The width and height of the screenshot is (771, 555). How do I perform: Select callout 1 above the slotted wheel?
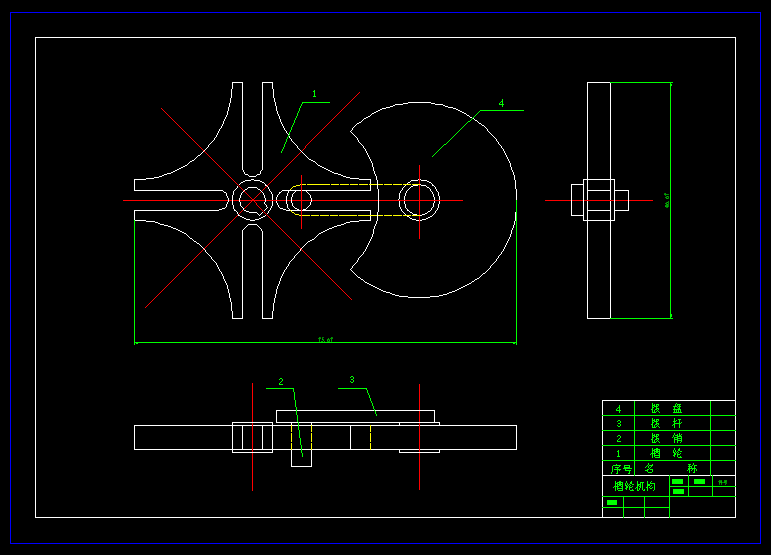[x=314, y=94]
